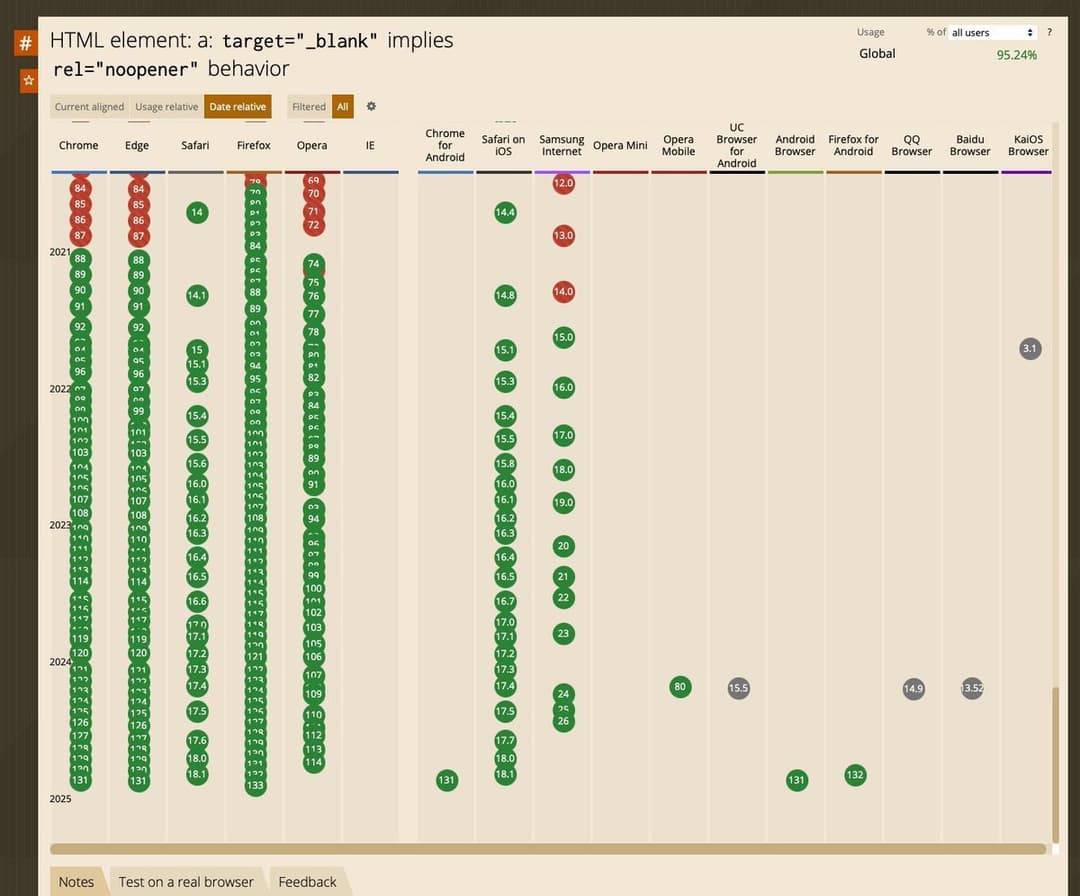The height and width of the screenshot is (896, 1080).
Task: Toggle the Filtered browsers option
Action: (x=309, y=107)
